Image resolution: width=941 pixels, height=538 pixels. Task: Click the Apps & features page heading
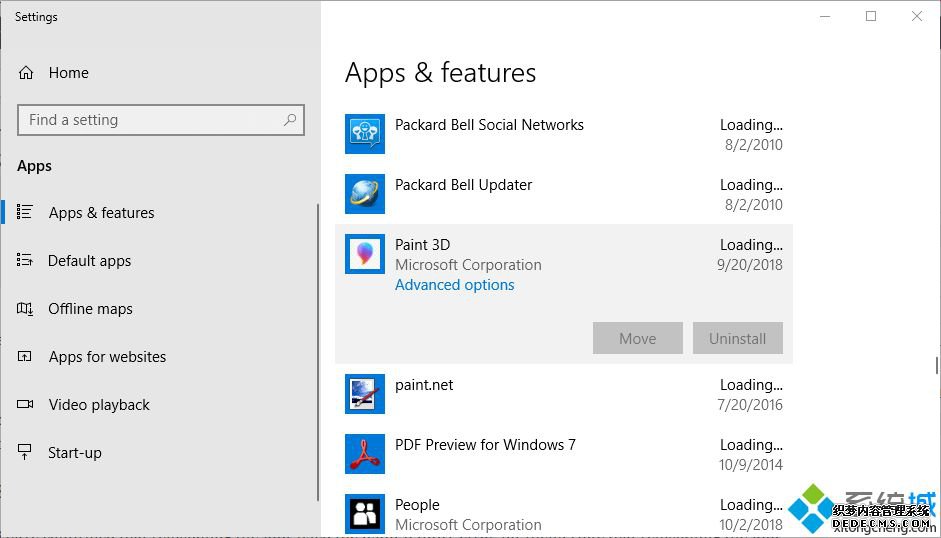point(440,73)
